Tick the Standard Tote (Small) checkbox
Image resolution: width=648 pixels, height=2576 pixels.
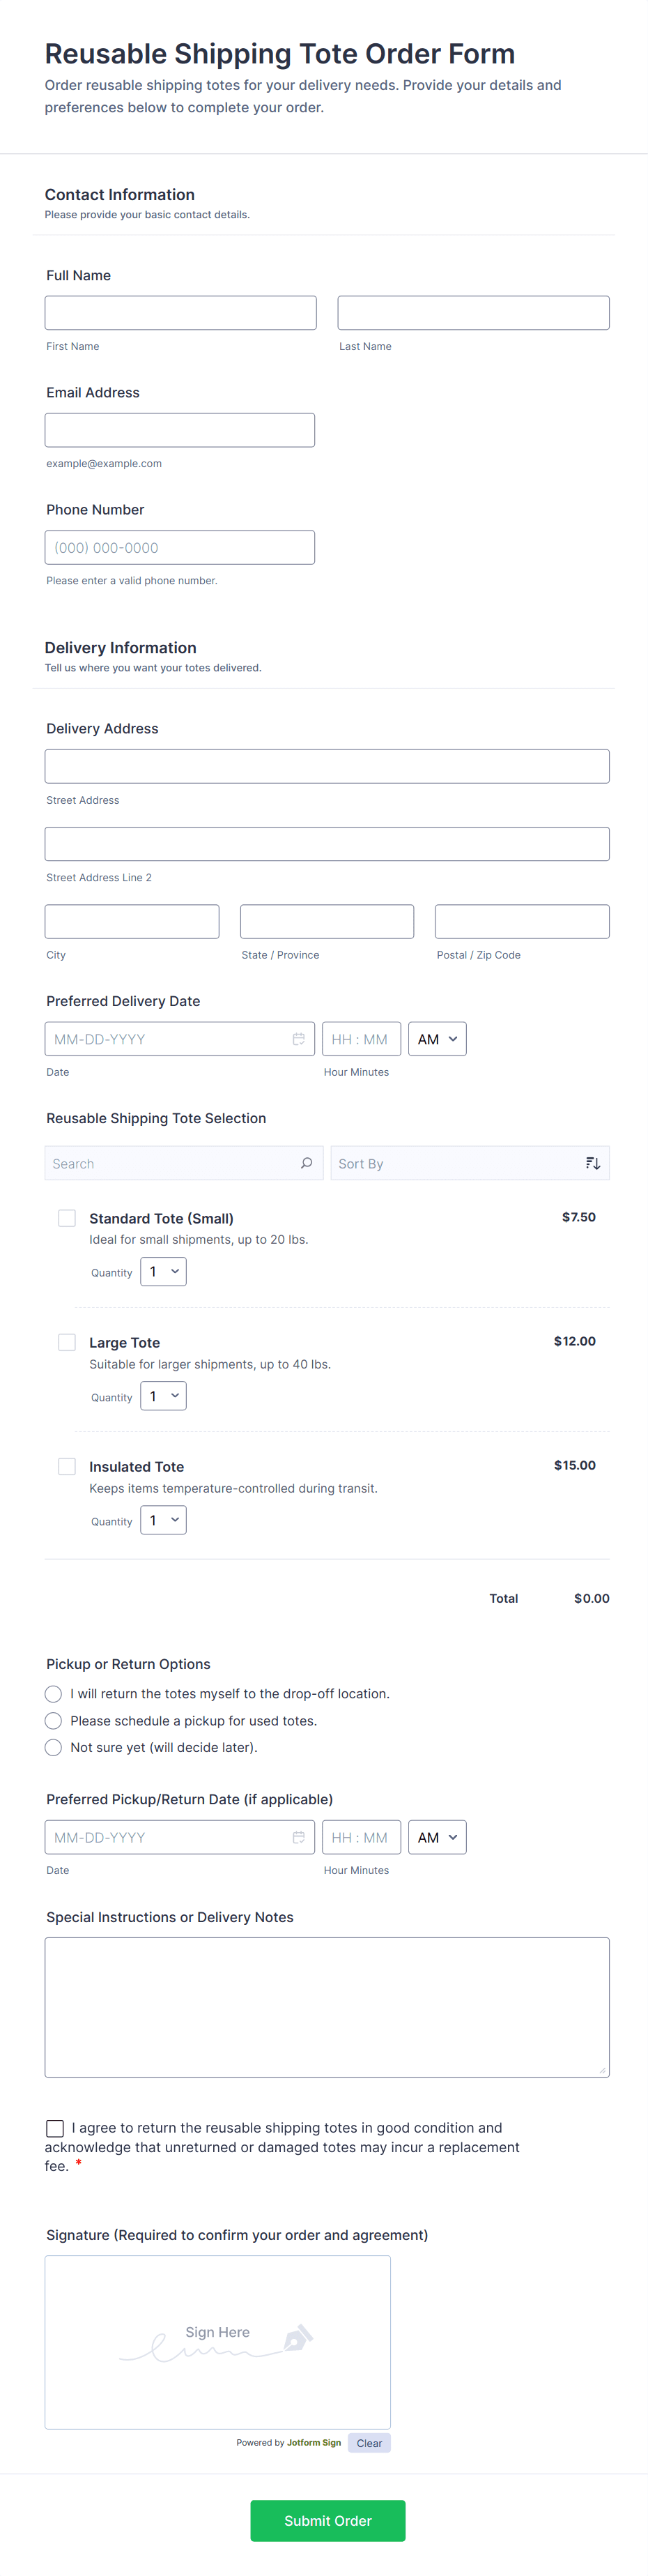click(x=67, y=1218)
